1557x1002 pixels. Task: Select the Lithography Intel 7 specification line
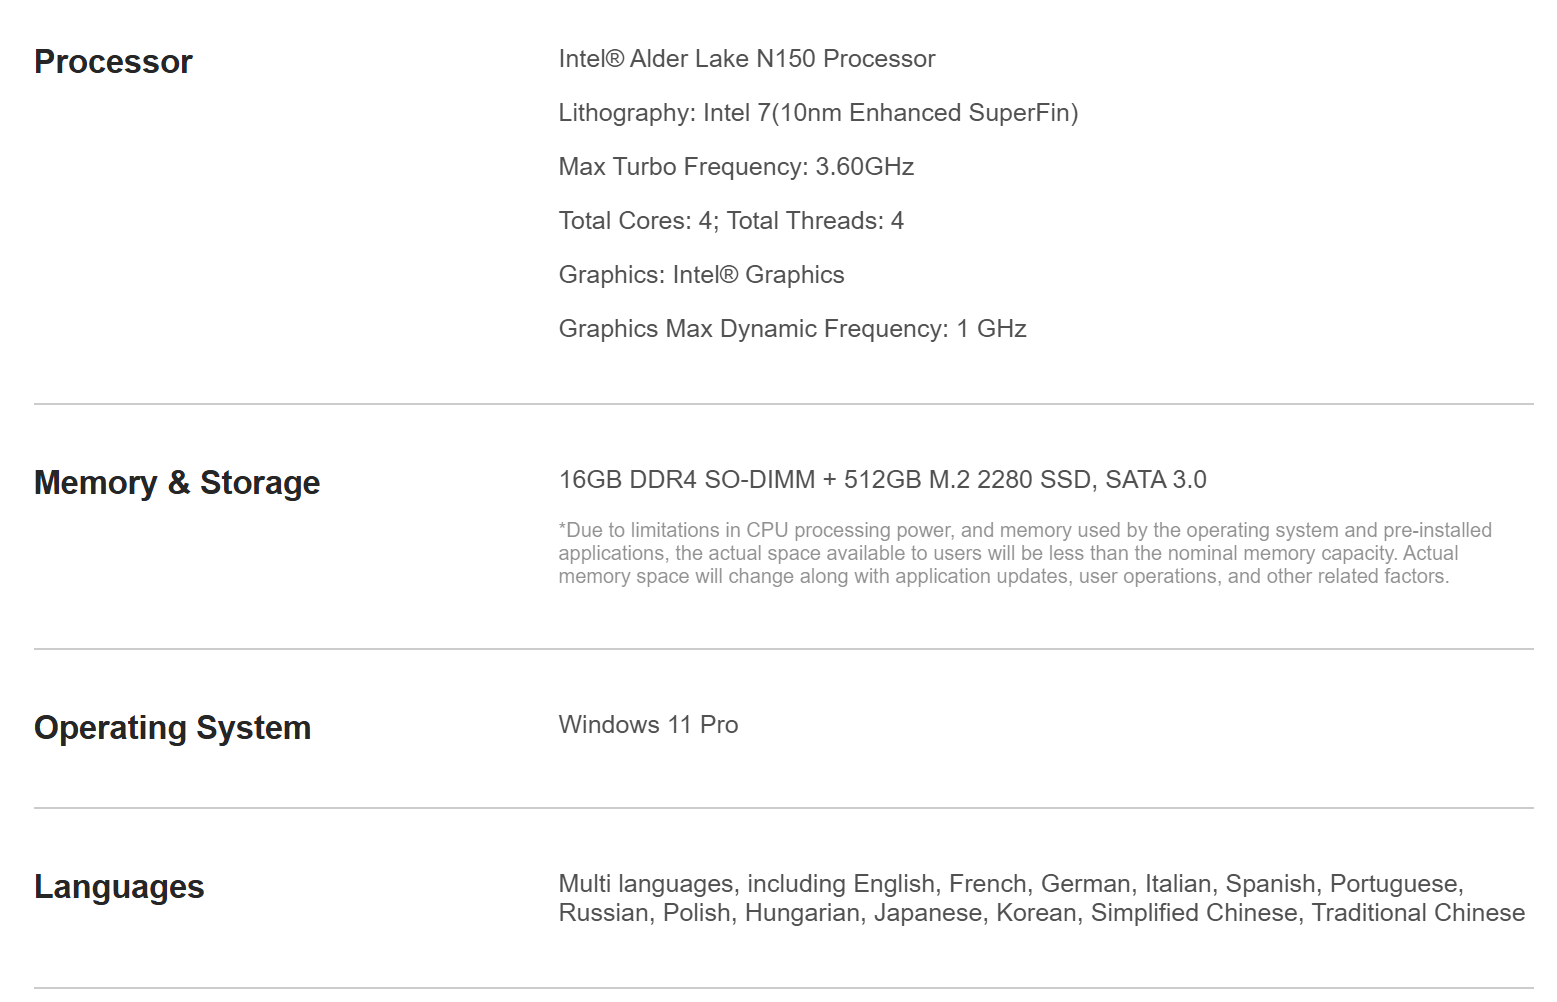[x=817, y=113]
